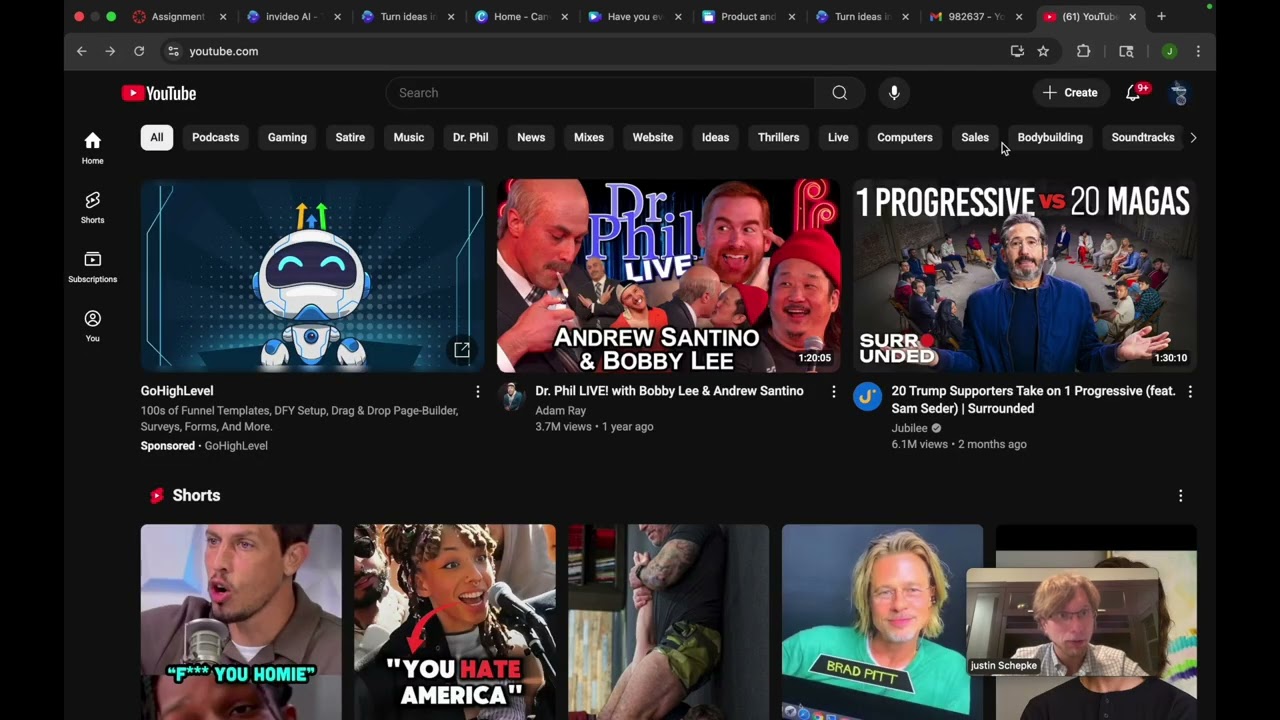This screenshot has width=1280, height=720.
Task: Play the 1 Progressive vs 20 MAGAs thumbnail
Action: click(x=1025, y=276)
